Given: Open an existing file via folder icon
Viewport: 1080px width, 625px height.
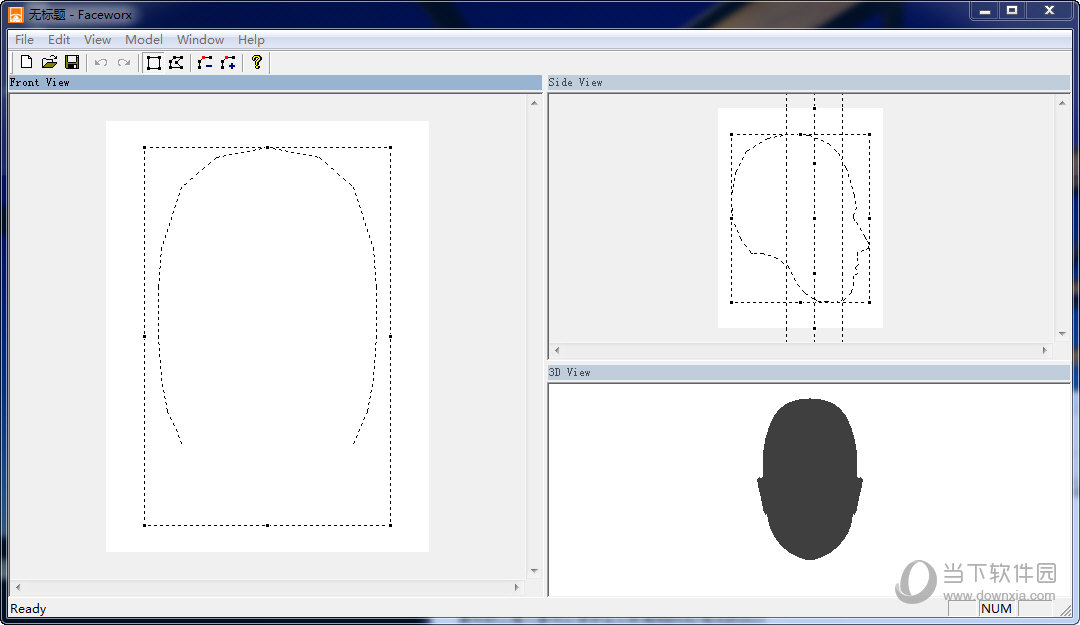Looking at the screenshot, I should pyautogui.click(x=49, y=63).
